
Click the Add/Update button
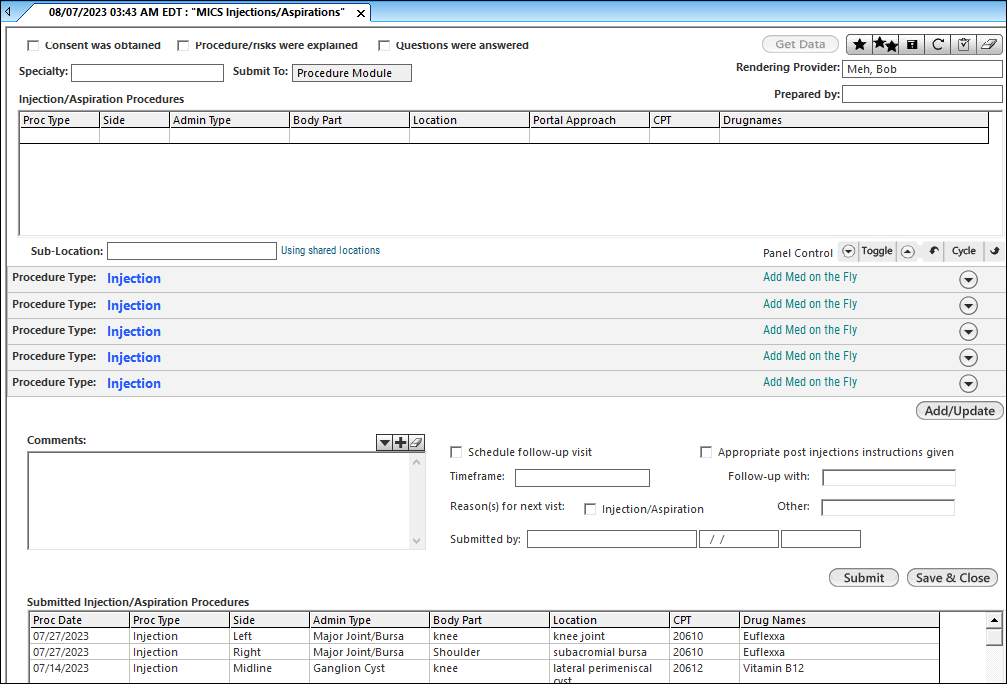(959, 411)
